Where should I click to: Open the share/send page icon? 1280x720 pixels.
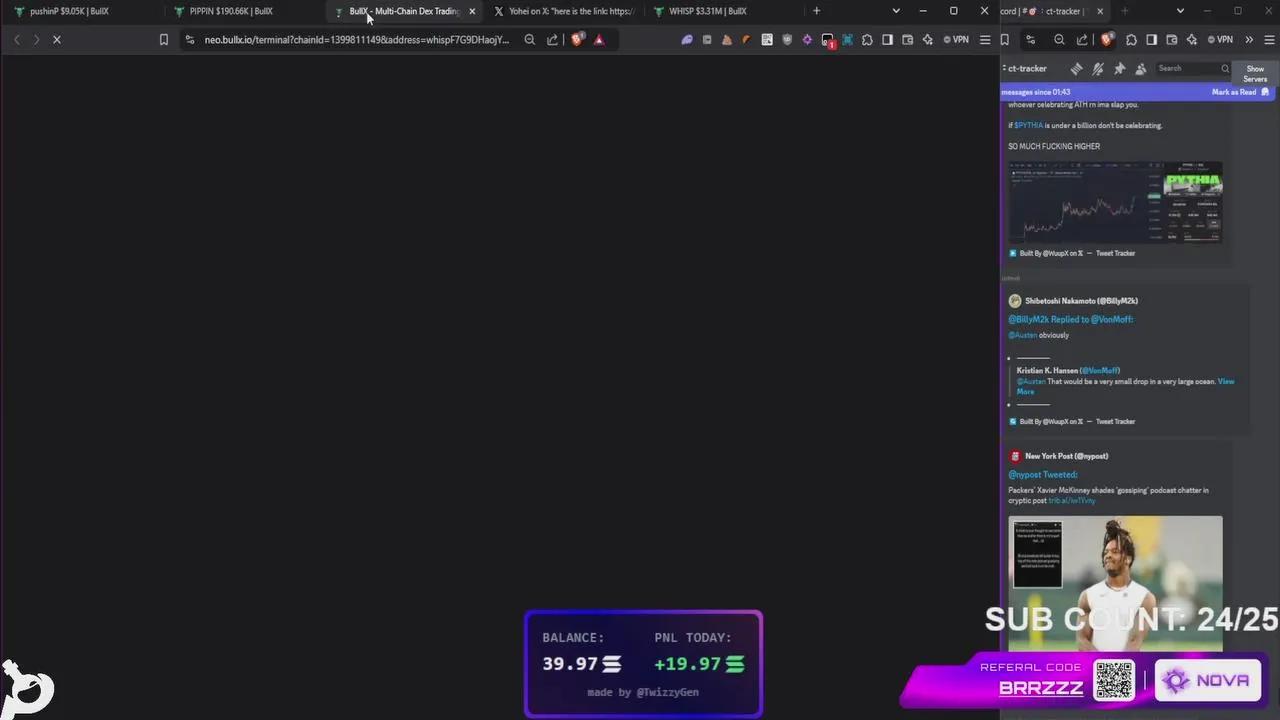pos(1082,40)
